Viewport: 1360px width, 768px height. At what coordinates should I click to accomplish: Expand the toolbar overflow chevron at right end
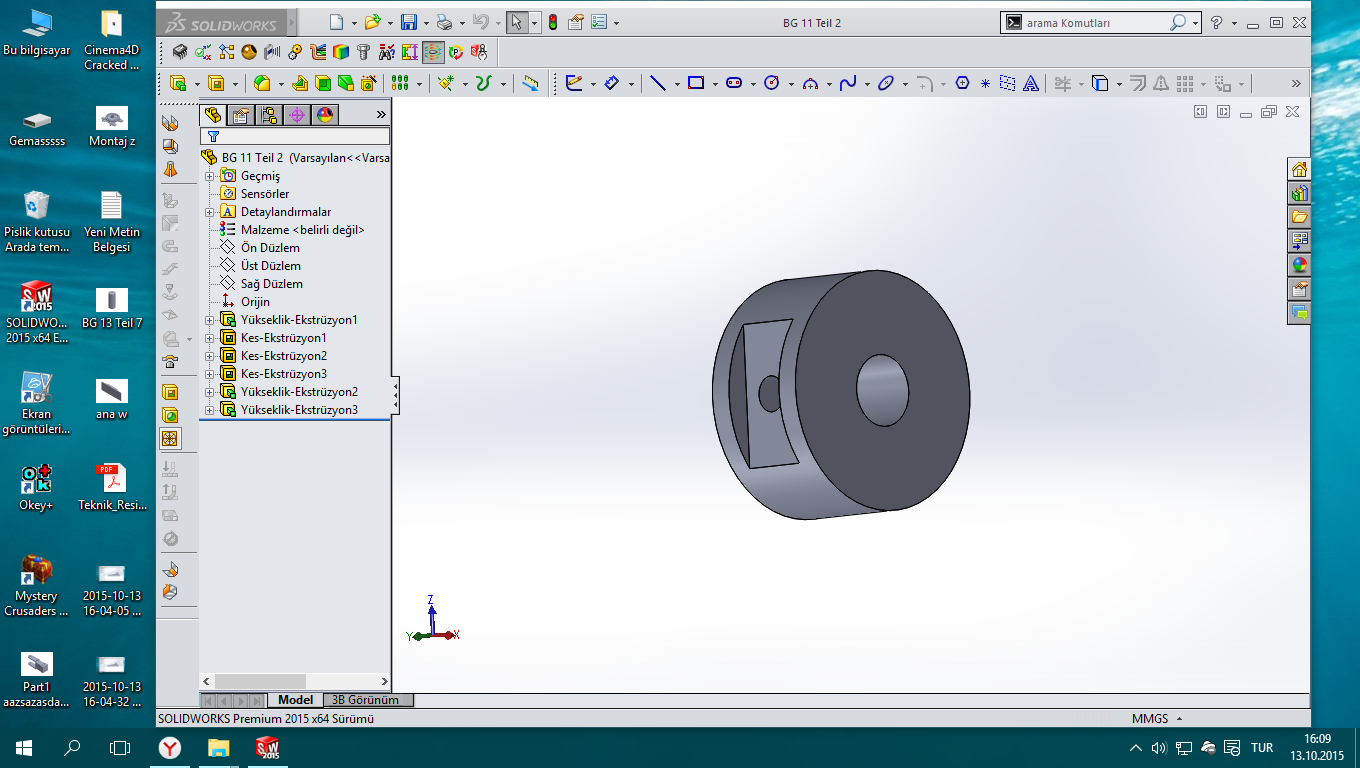[1296, 83]
